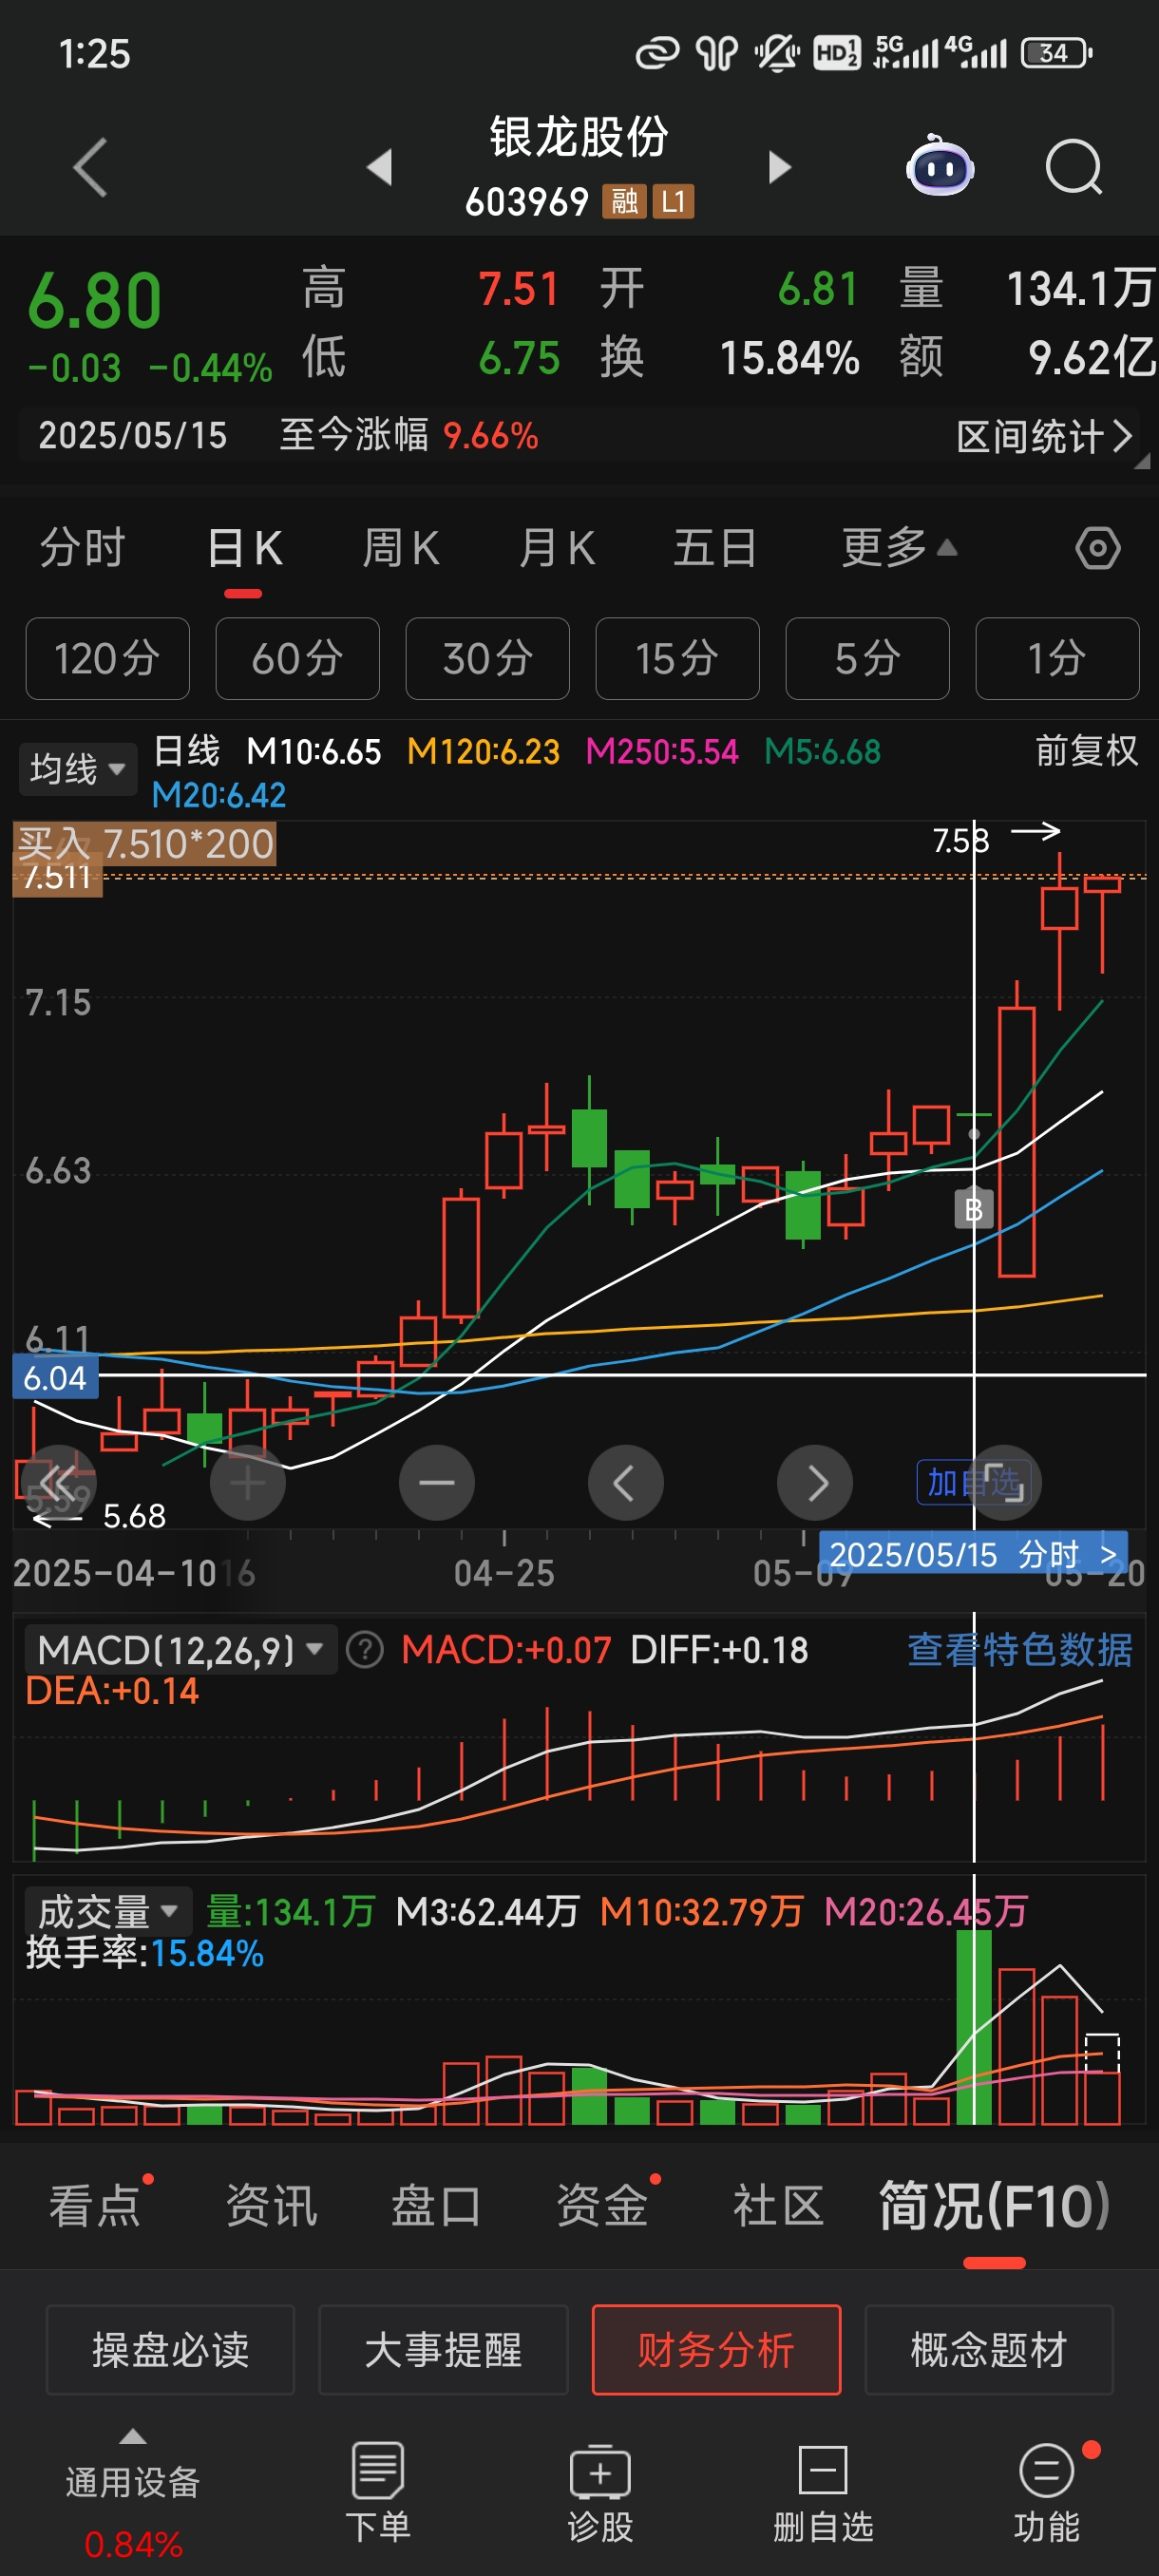Expand 更多 period options
The height and width of the screenshot is (2576, 1159).
coord(898,548)
